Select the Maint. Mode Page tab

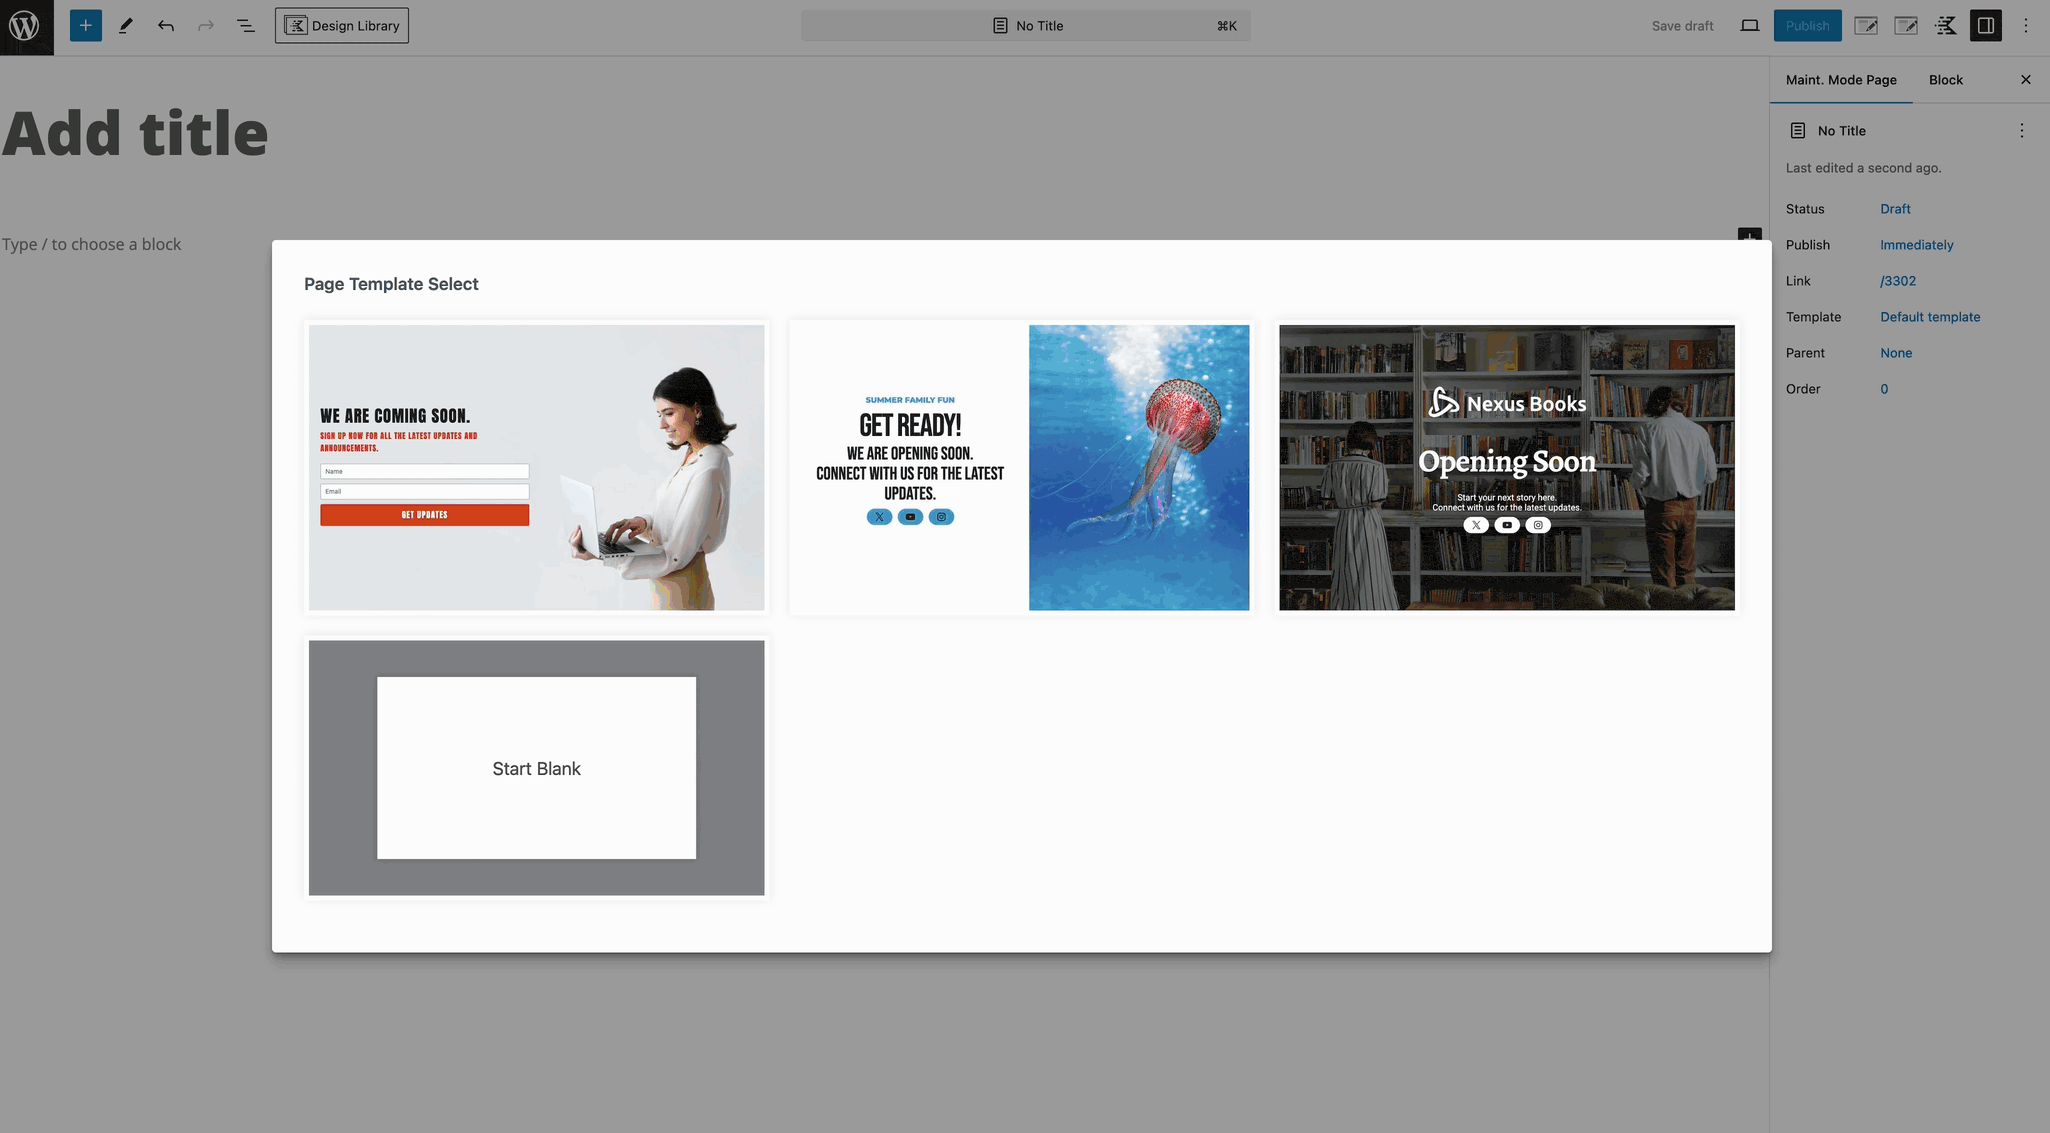click(x=1840, y=80)
